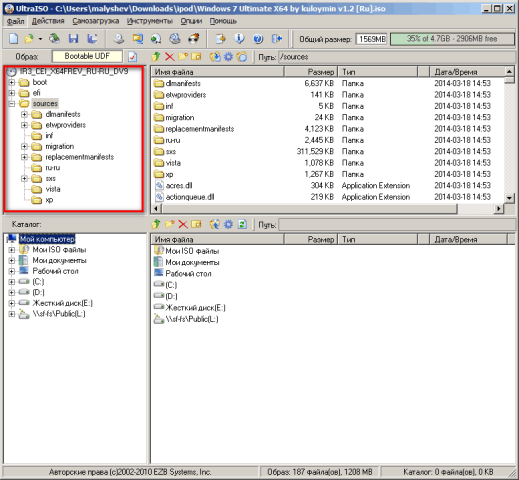Viewport: 519px width, 480px height.
Task: Click Rename icon in image panel toolbar
Action: (196, 57)
